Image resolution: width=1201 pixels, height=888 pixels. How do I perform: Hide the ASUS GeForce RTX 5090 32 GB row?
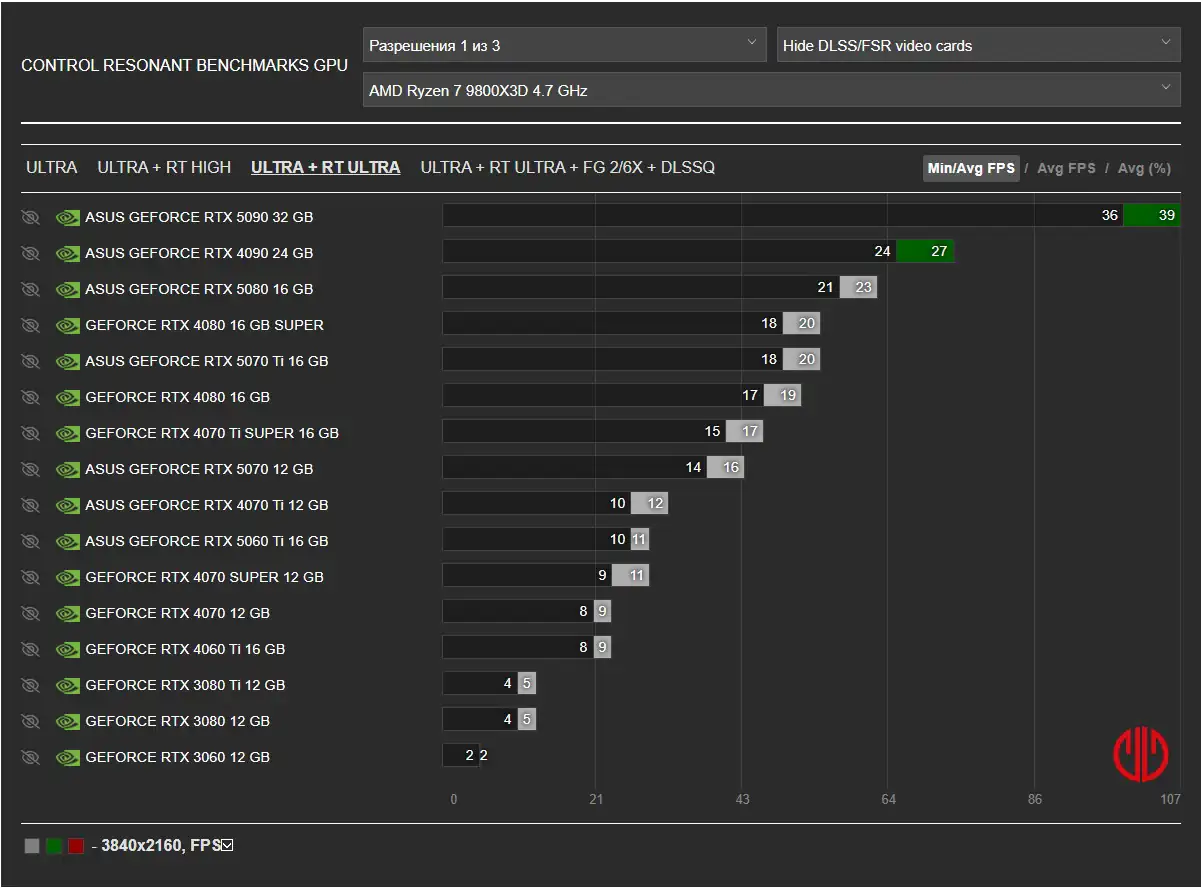point(30,217)
